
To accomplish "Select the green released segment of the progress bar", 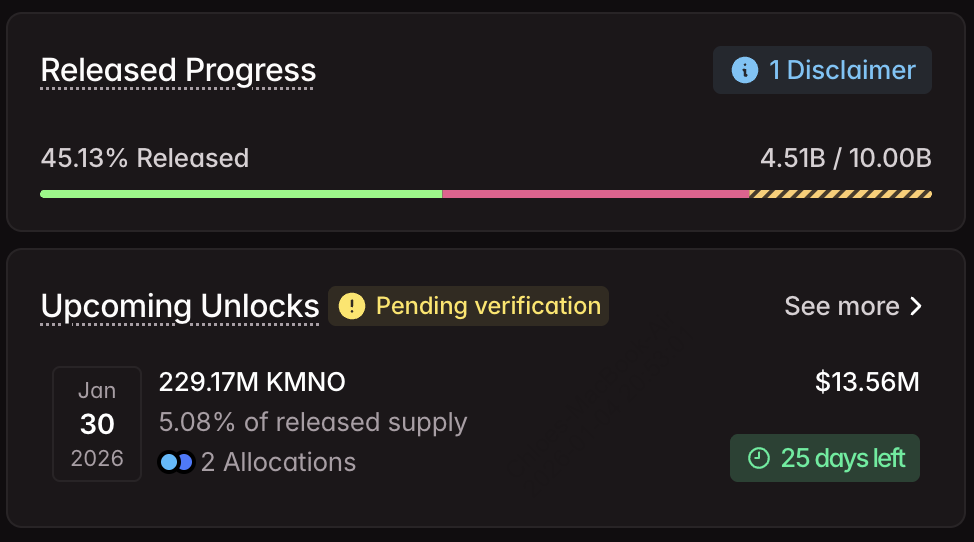I will tap(240, 193).
